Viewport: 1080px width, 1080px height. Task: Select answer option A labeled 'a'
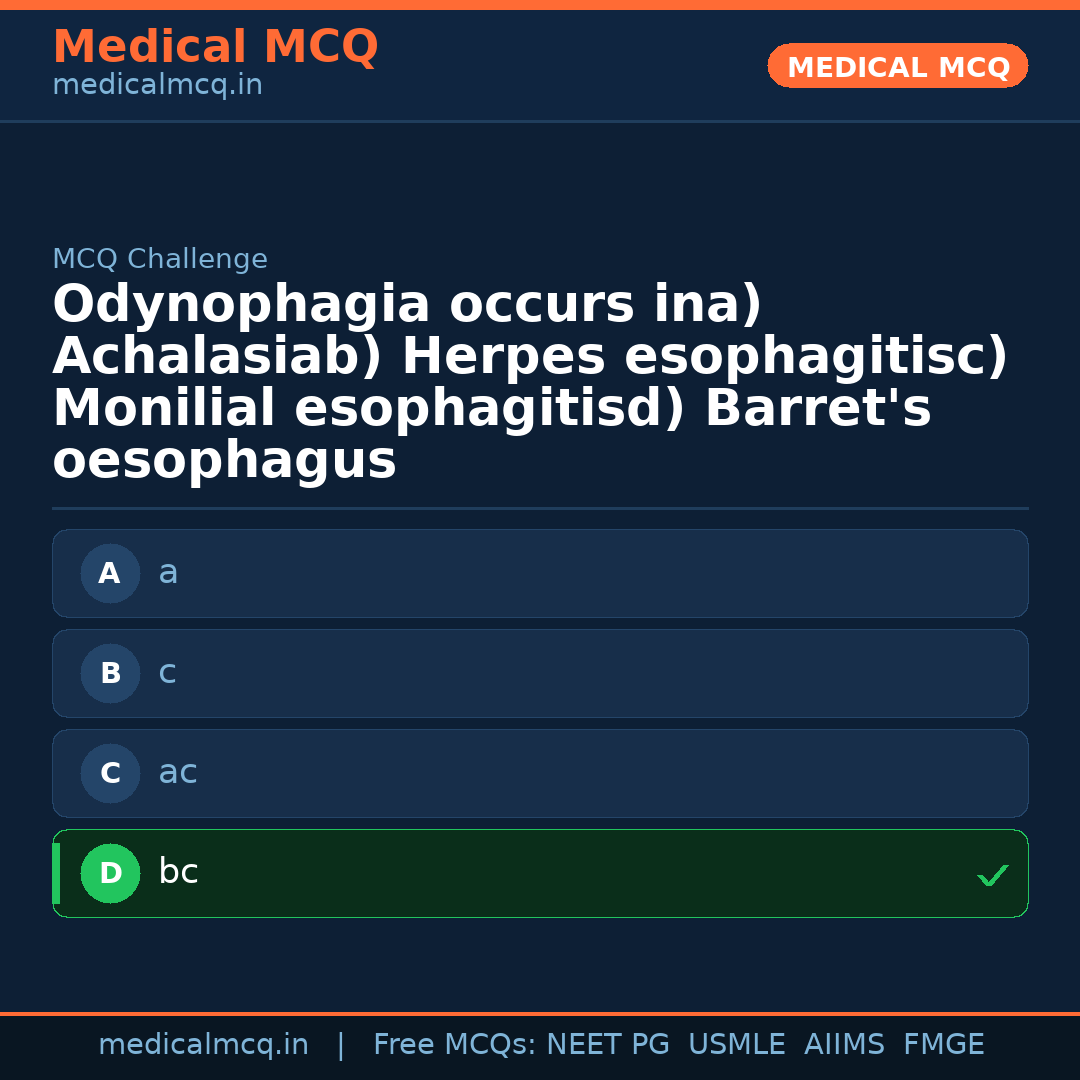[540, 573]
